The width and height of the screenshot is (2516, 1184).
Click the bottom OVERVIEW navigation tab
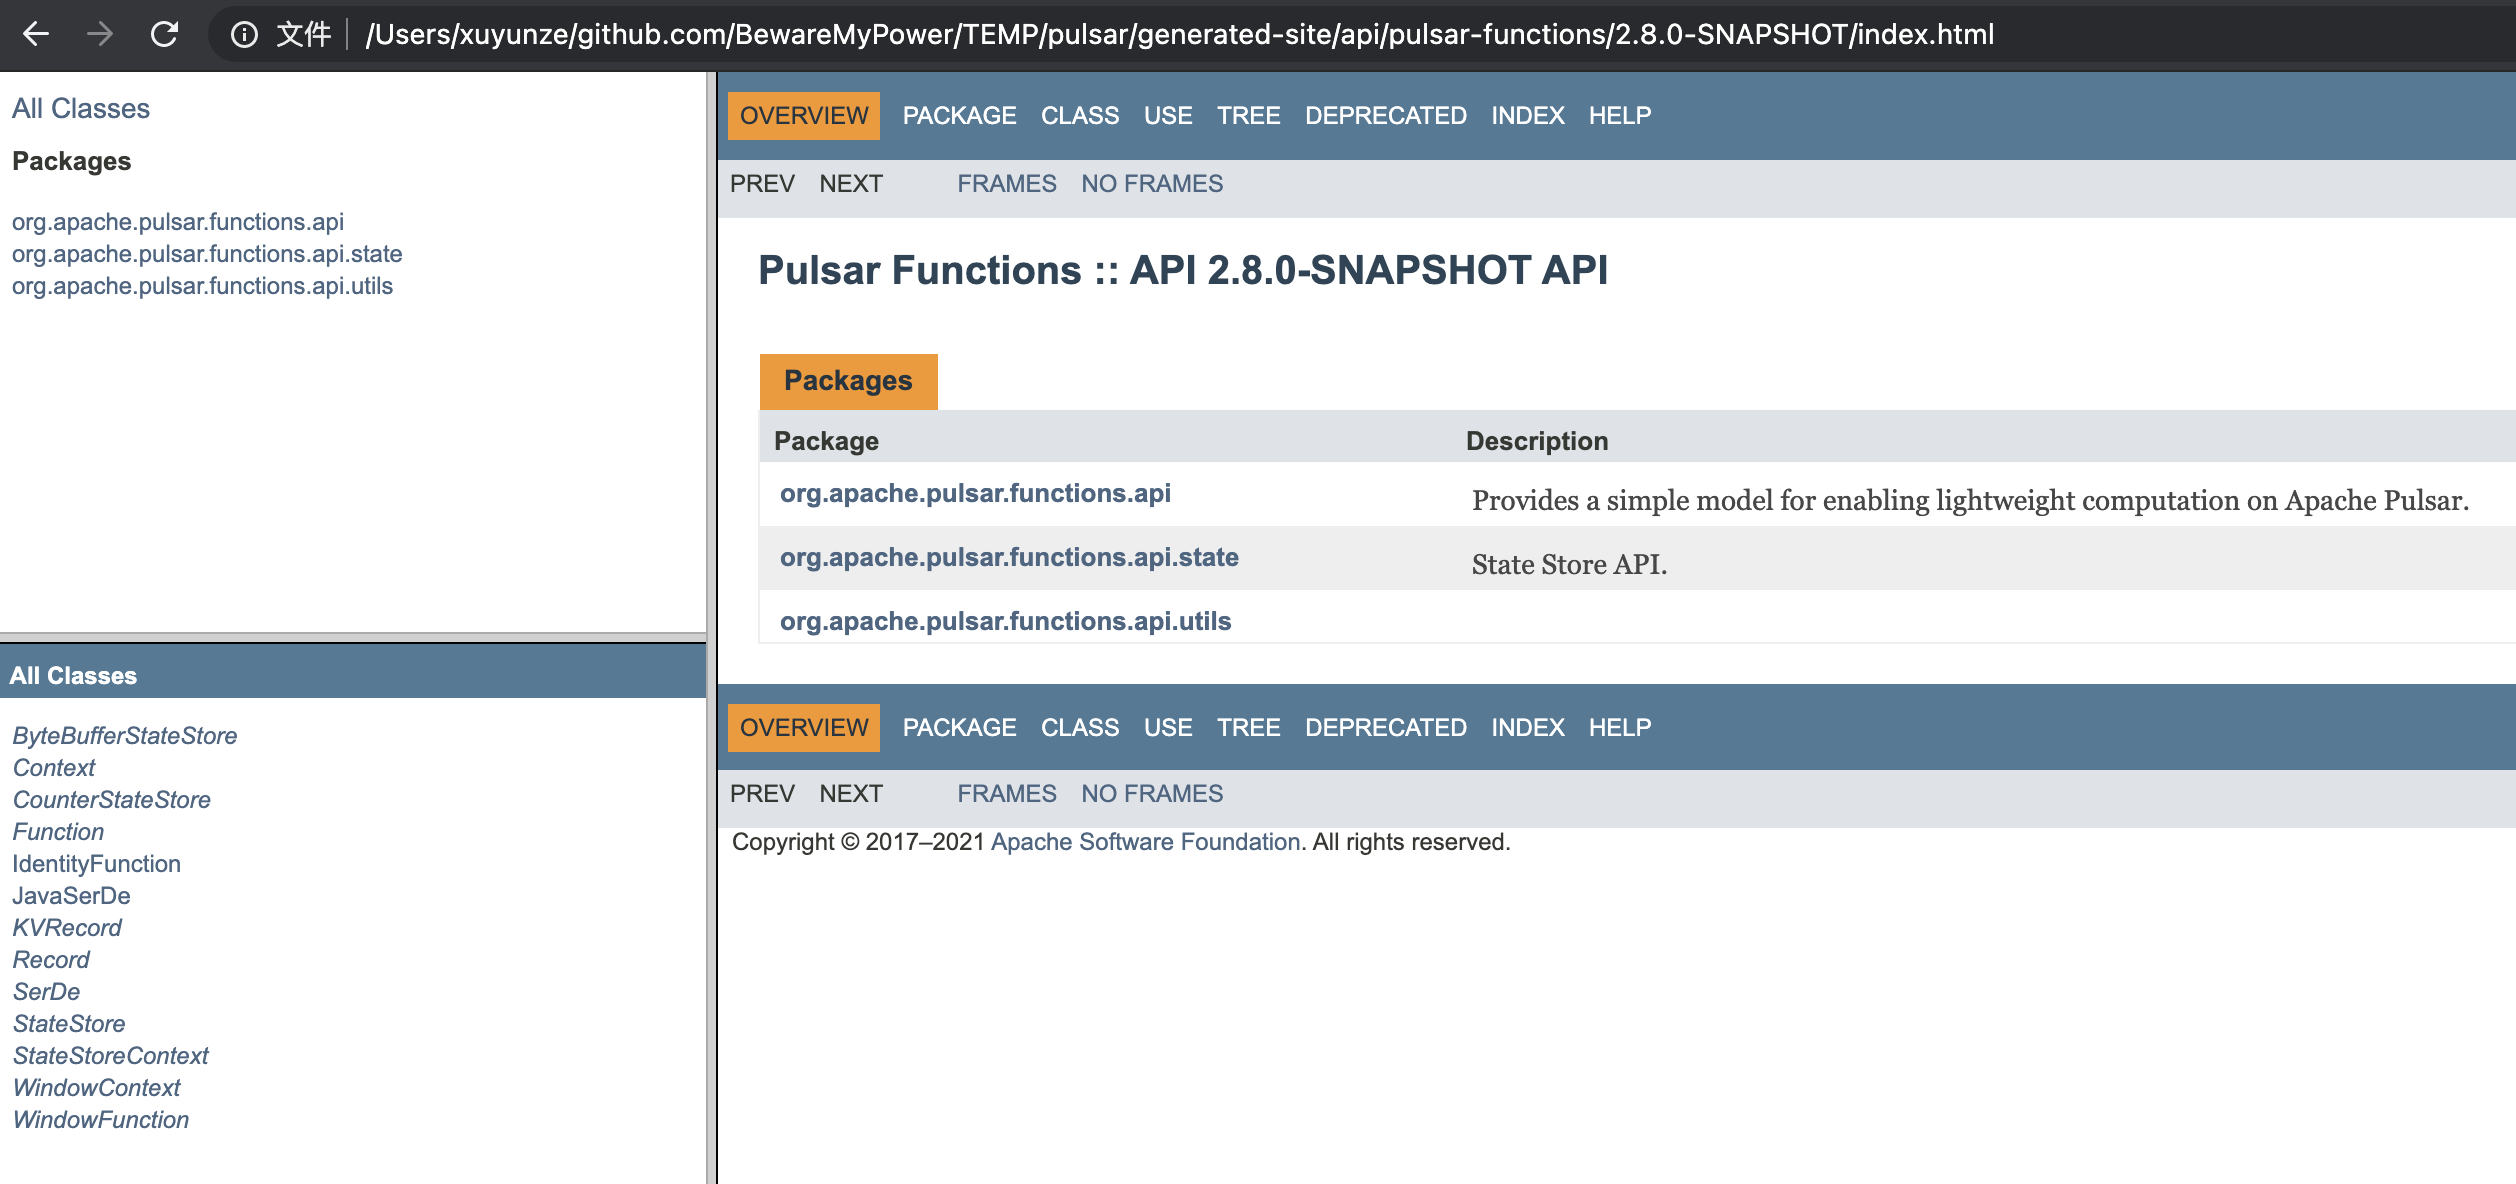(804, 728)
